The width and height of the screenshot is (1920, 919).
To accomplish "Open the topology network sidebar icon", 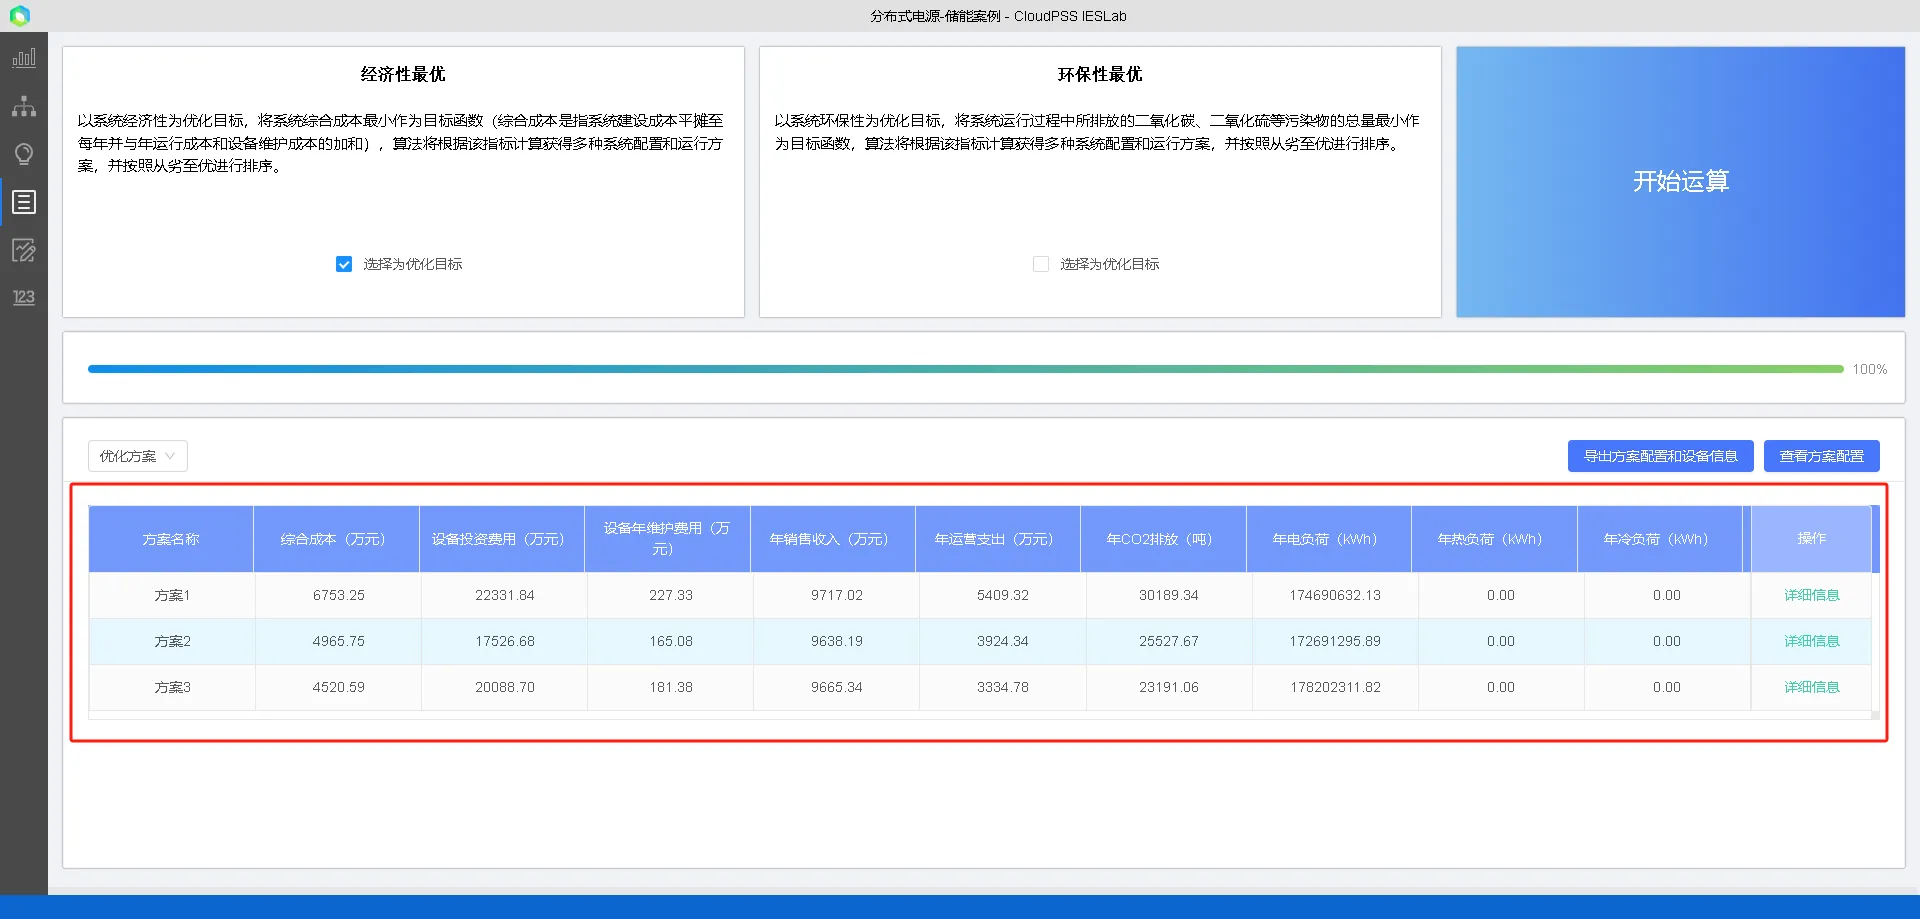I will (x=24, y=106).
